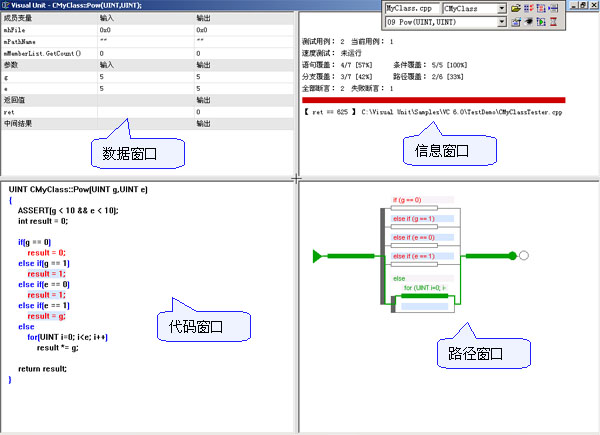Click the mbFile member variable row

click(147, 30)
